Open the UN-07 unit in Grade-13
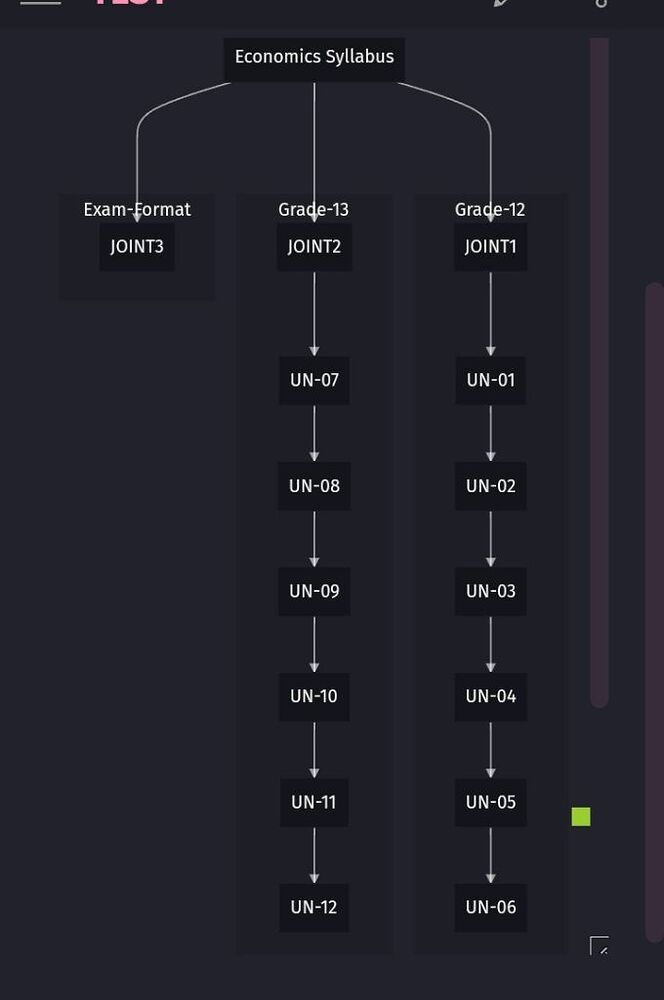Screen dimensions: 664x1000 pos(314,380)
